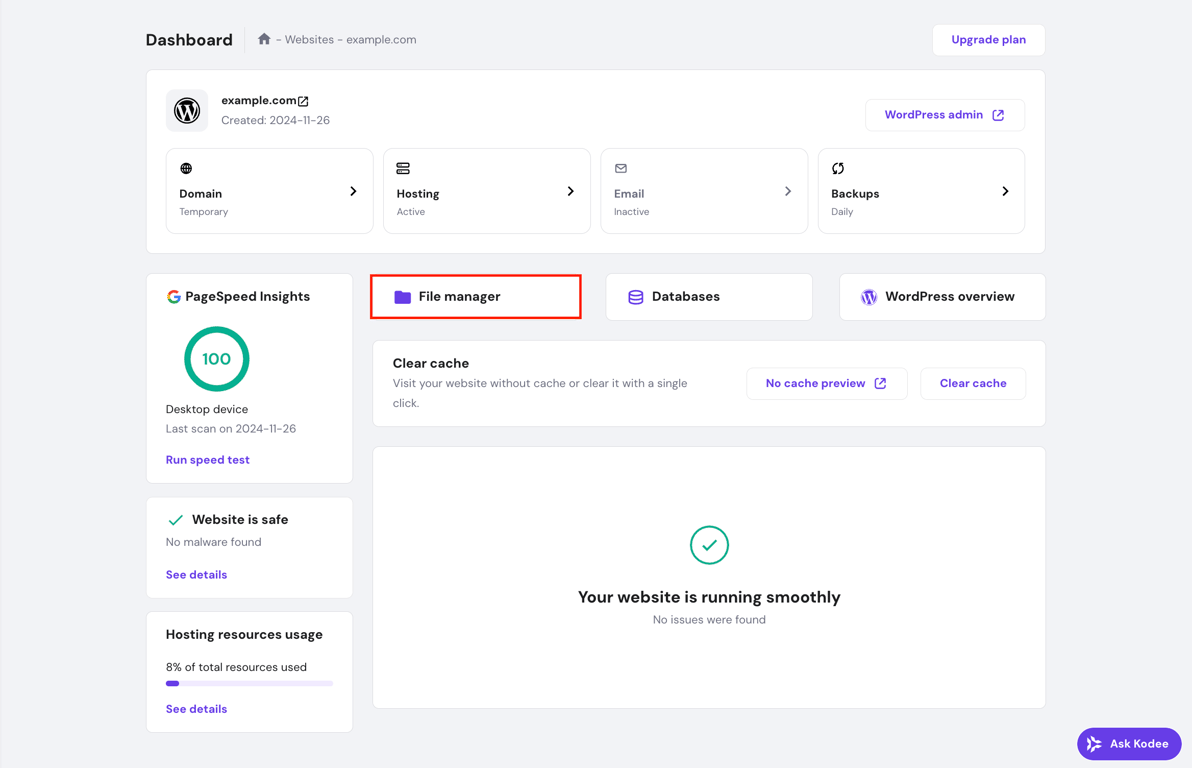1192x768 pixels.
Task: Click the Google icon next to PageSpeed Insights
Action: (x=172, y=296)
